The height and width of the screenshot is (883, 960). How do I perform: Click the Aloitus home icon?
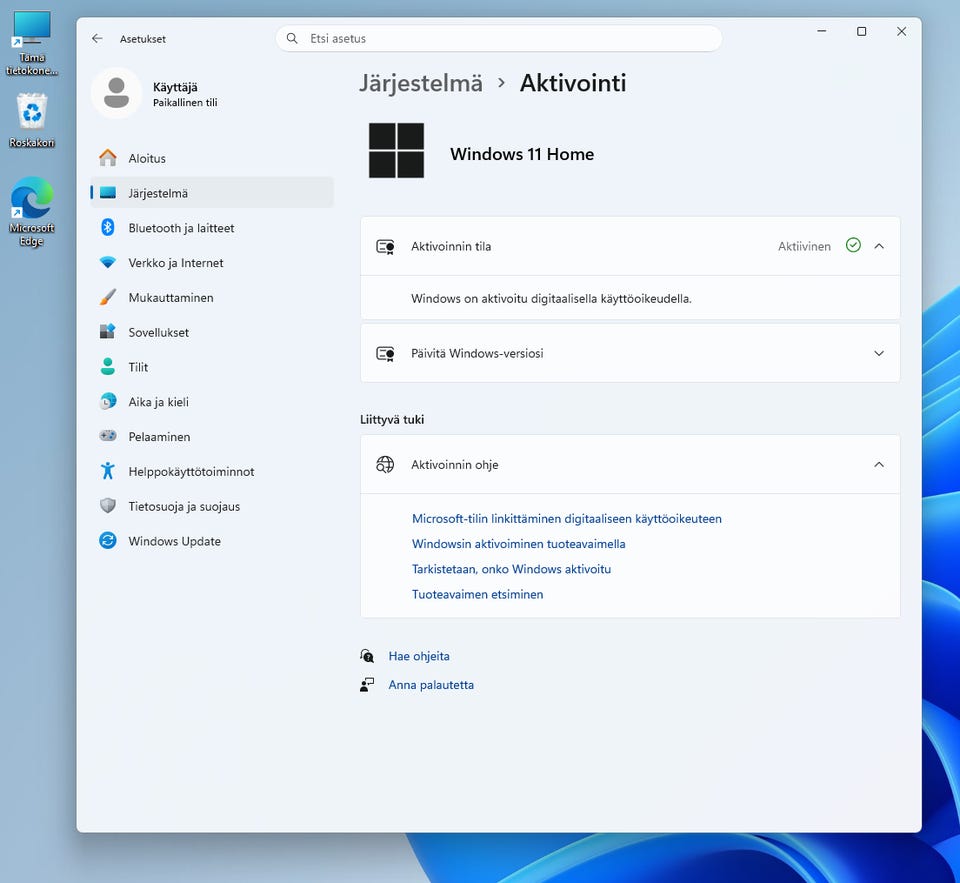point(108,158)
